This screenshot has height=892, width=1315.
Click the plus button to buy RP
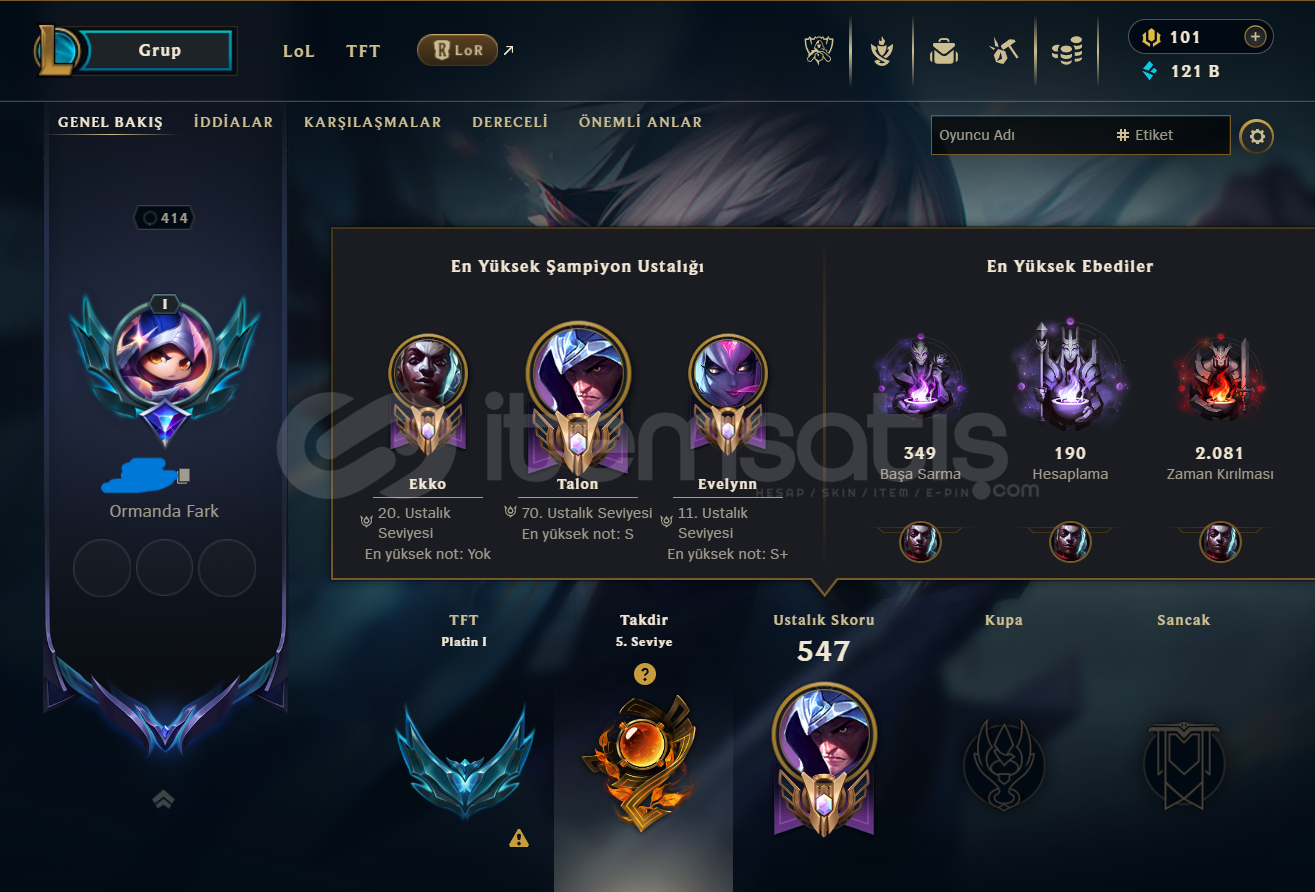point(1255,37)
